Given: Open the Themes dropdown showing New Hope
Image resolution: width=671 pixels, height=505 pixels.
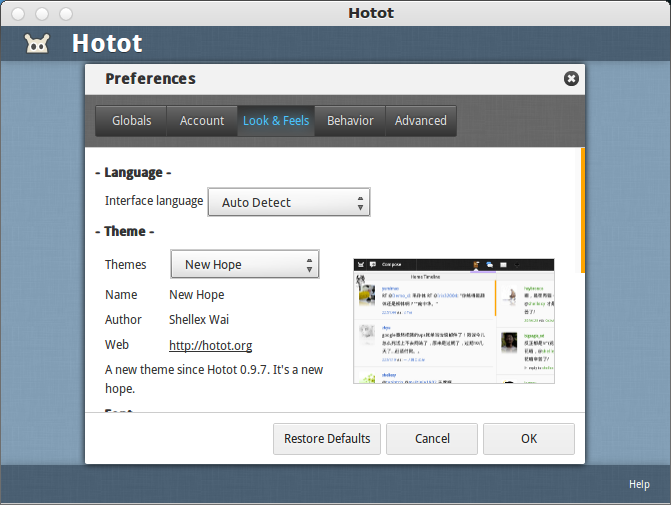Looking at the screenshot, I should (x=245, y=265).
